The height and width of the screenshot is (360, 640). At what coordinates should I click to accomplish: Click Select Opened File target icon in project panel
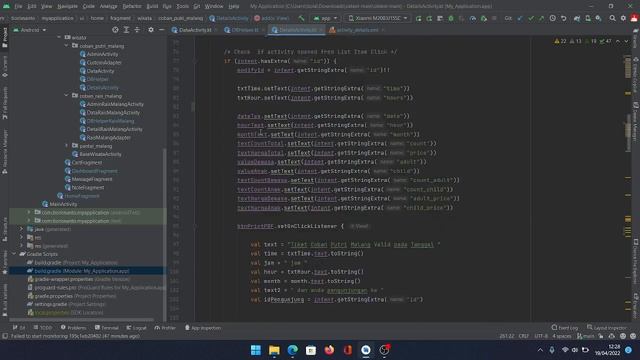115,30
